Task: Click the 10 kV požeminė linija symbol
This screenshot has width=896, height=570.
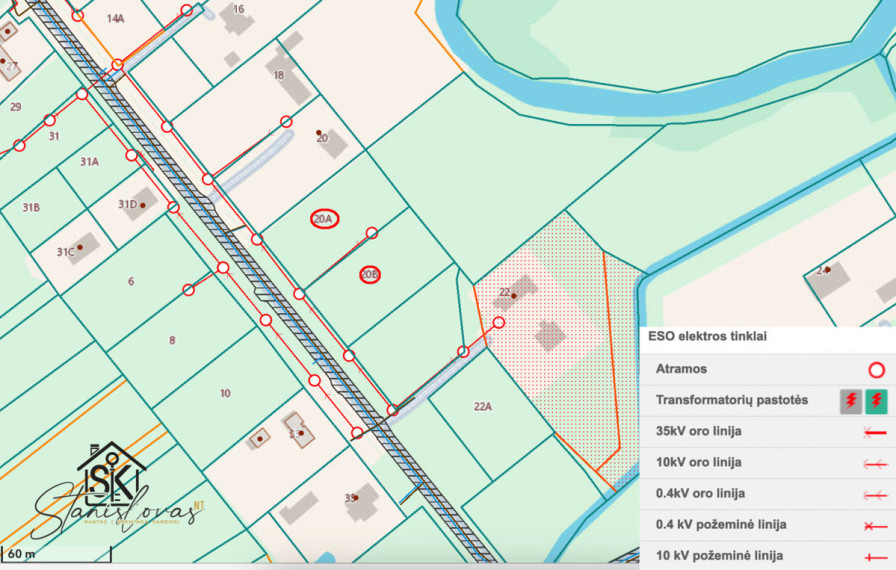Action: click(x=875, y=556)
